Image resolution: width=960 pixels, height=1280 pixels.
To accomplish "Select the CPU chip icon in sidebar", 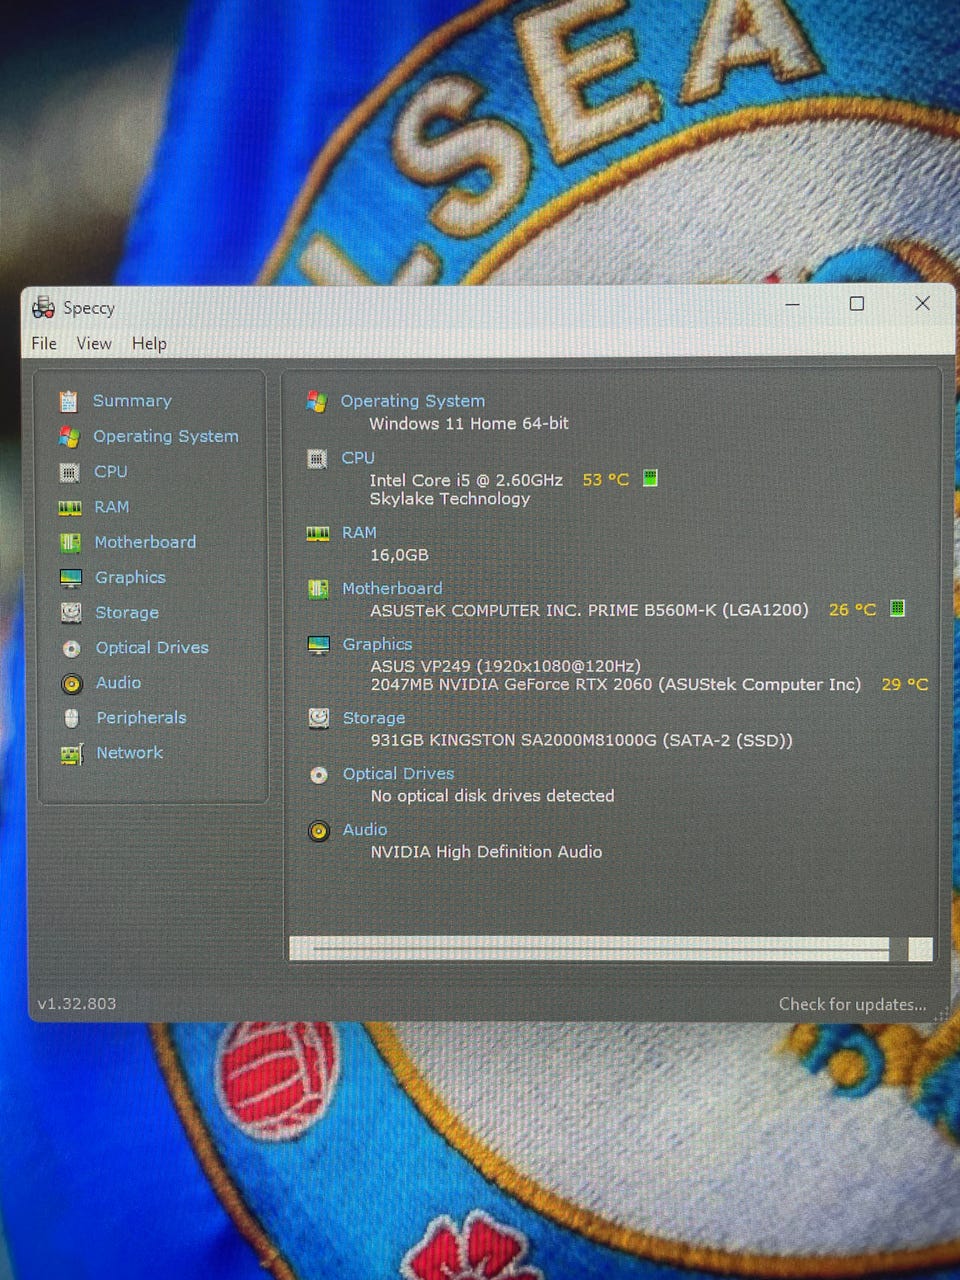I will [69, 472].
